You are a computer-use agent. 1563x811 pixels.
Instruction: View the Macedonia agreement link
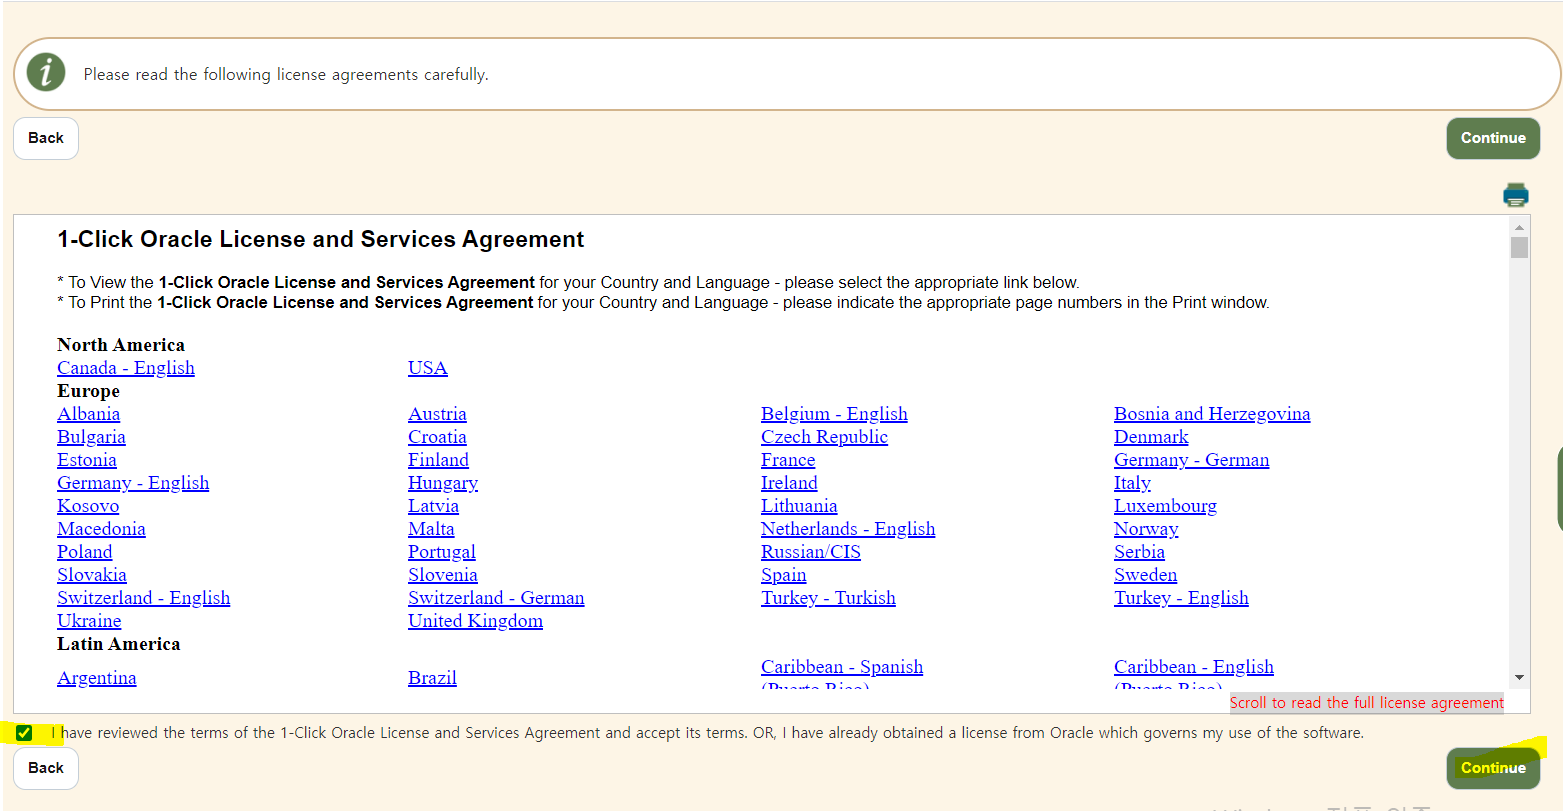pos(101,529)
